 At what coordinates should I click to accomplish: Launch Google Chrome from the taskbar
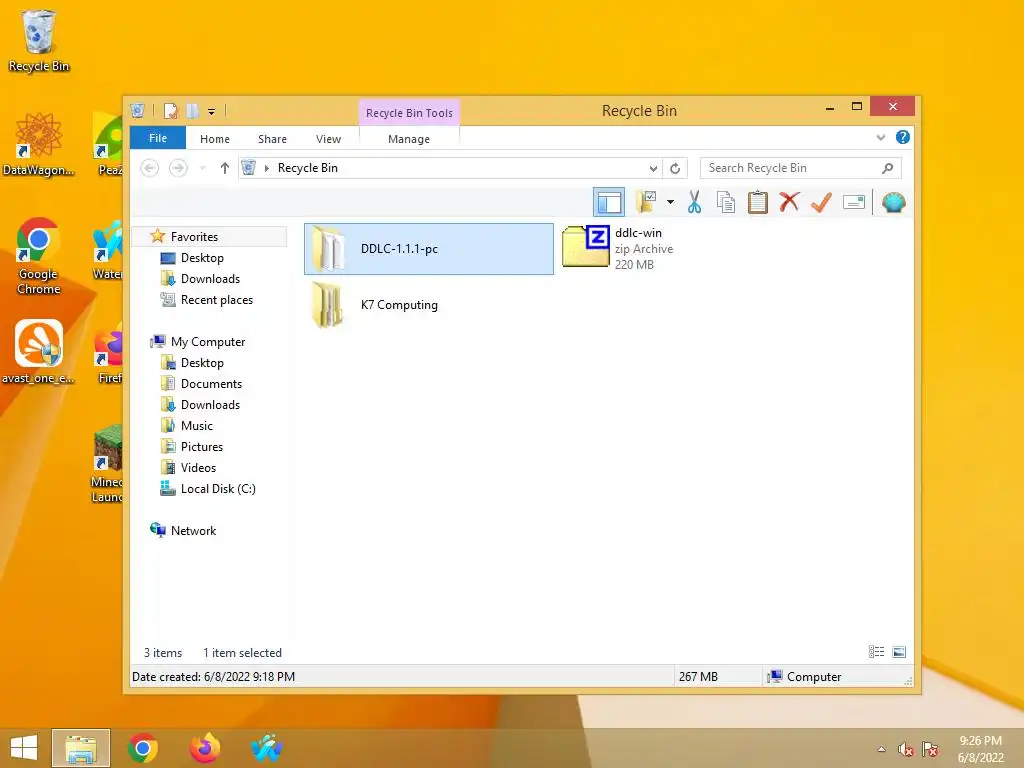click(x=143, y=748)
